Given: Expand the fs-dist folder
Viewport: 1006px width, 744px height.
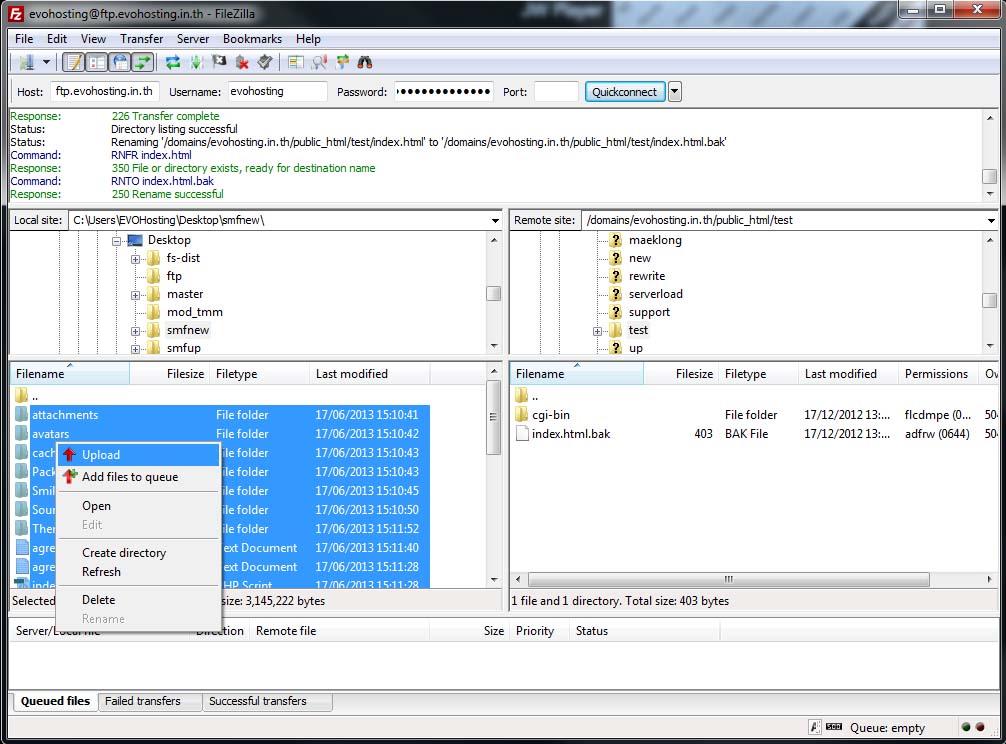Looking at the screenshot, I should pyautogui.click(x=135, y=259).
